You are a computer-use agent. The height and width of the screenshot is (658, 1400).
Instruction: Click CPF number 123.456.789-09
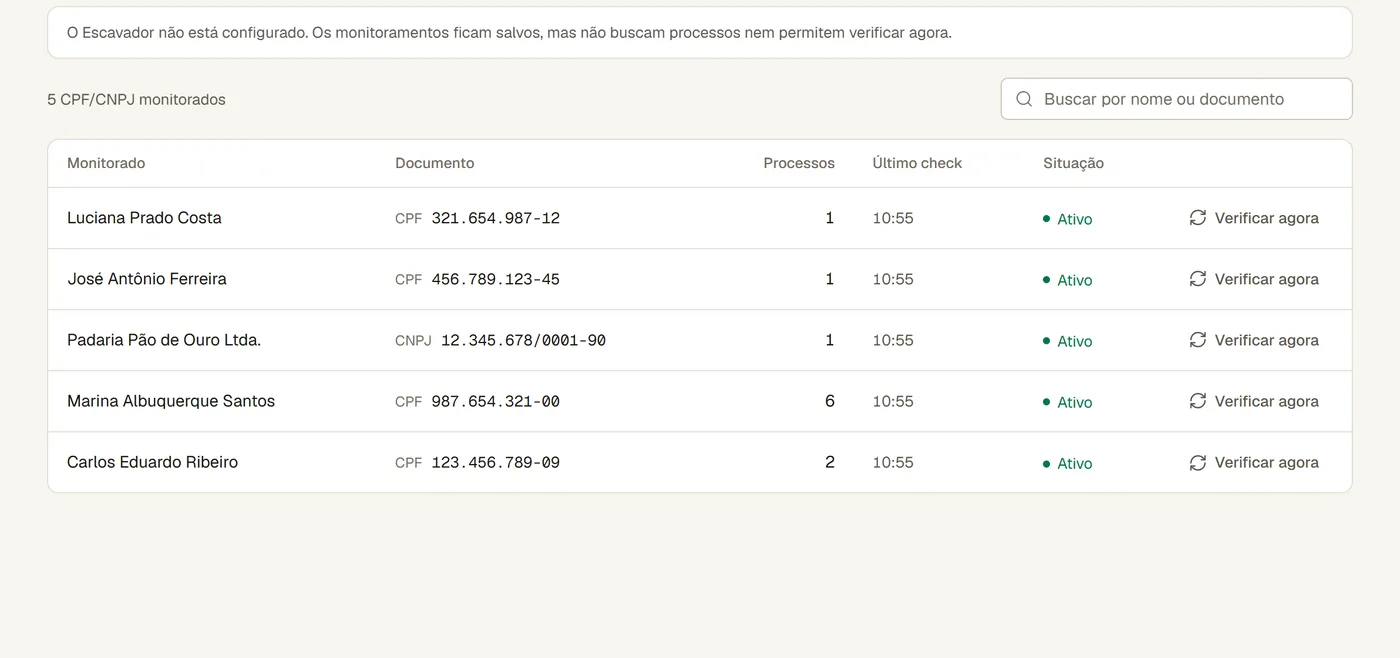point(495,462)
